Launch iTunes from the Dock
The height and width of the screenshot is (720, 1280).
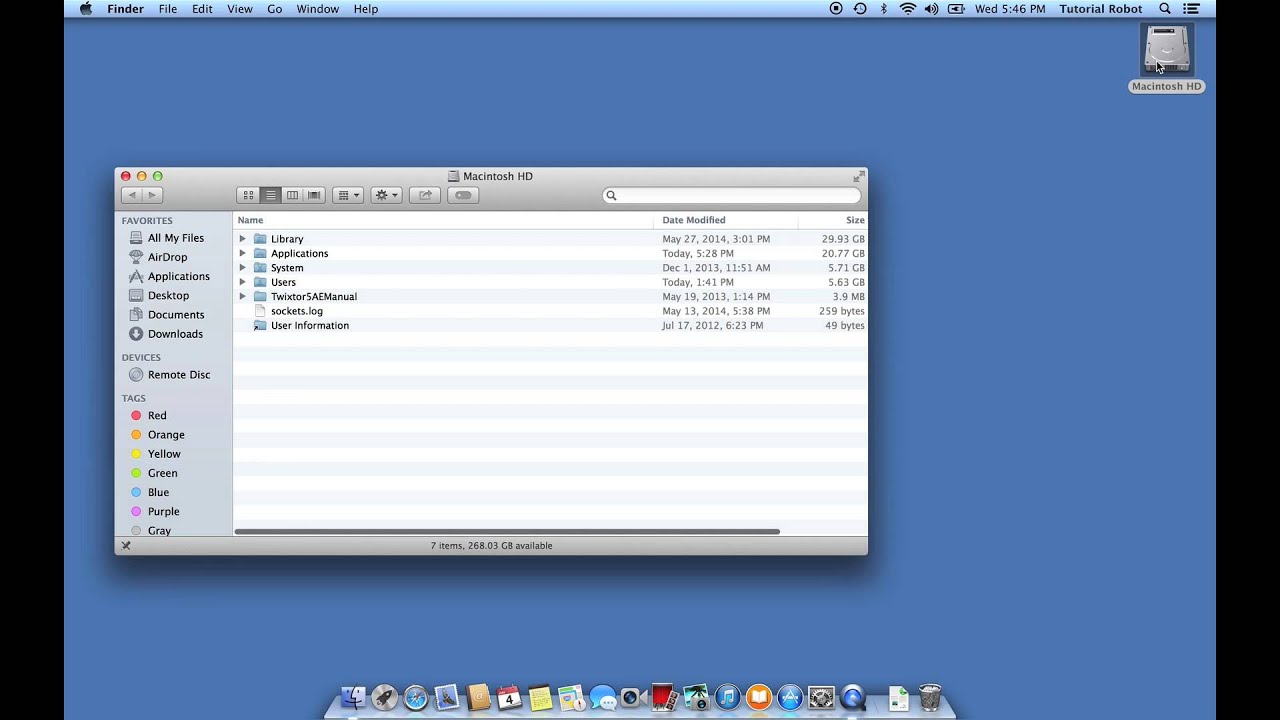pyautogui.click(x=727, y=697)
